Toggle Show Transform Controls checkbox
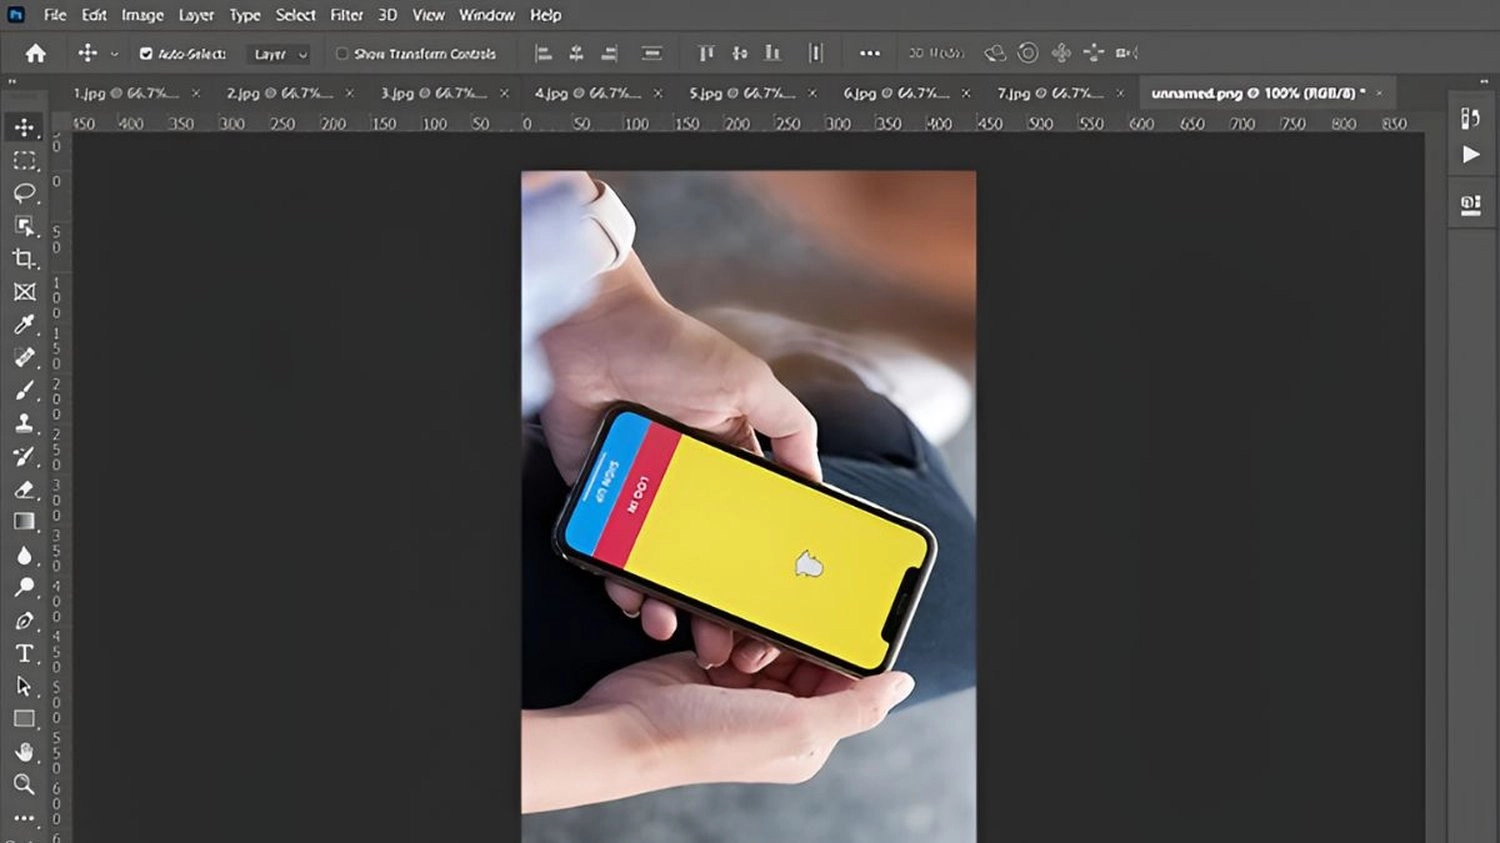This screenshot has width=1500, height=843. 342,54
